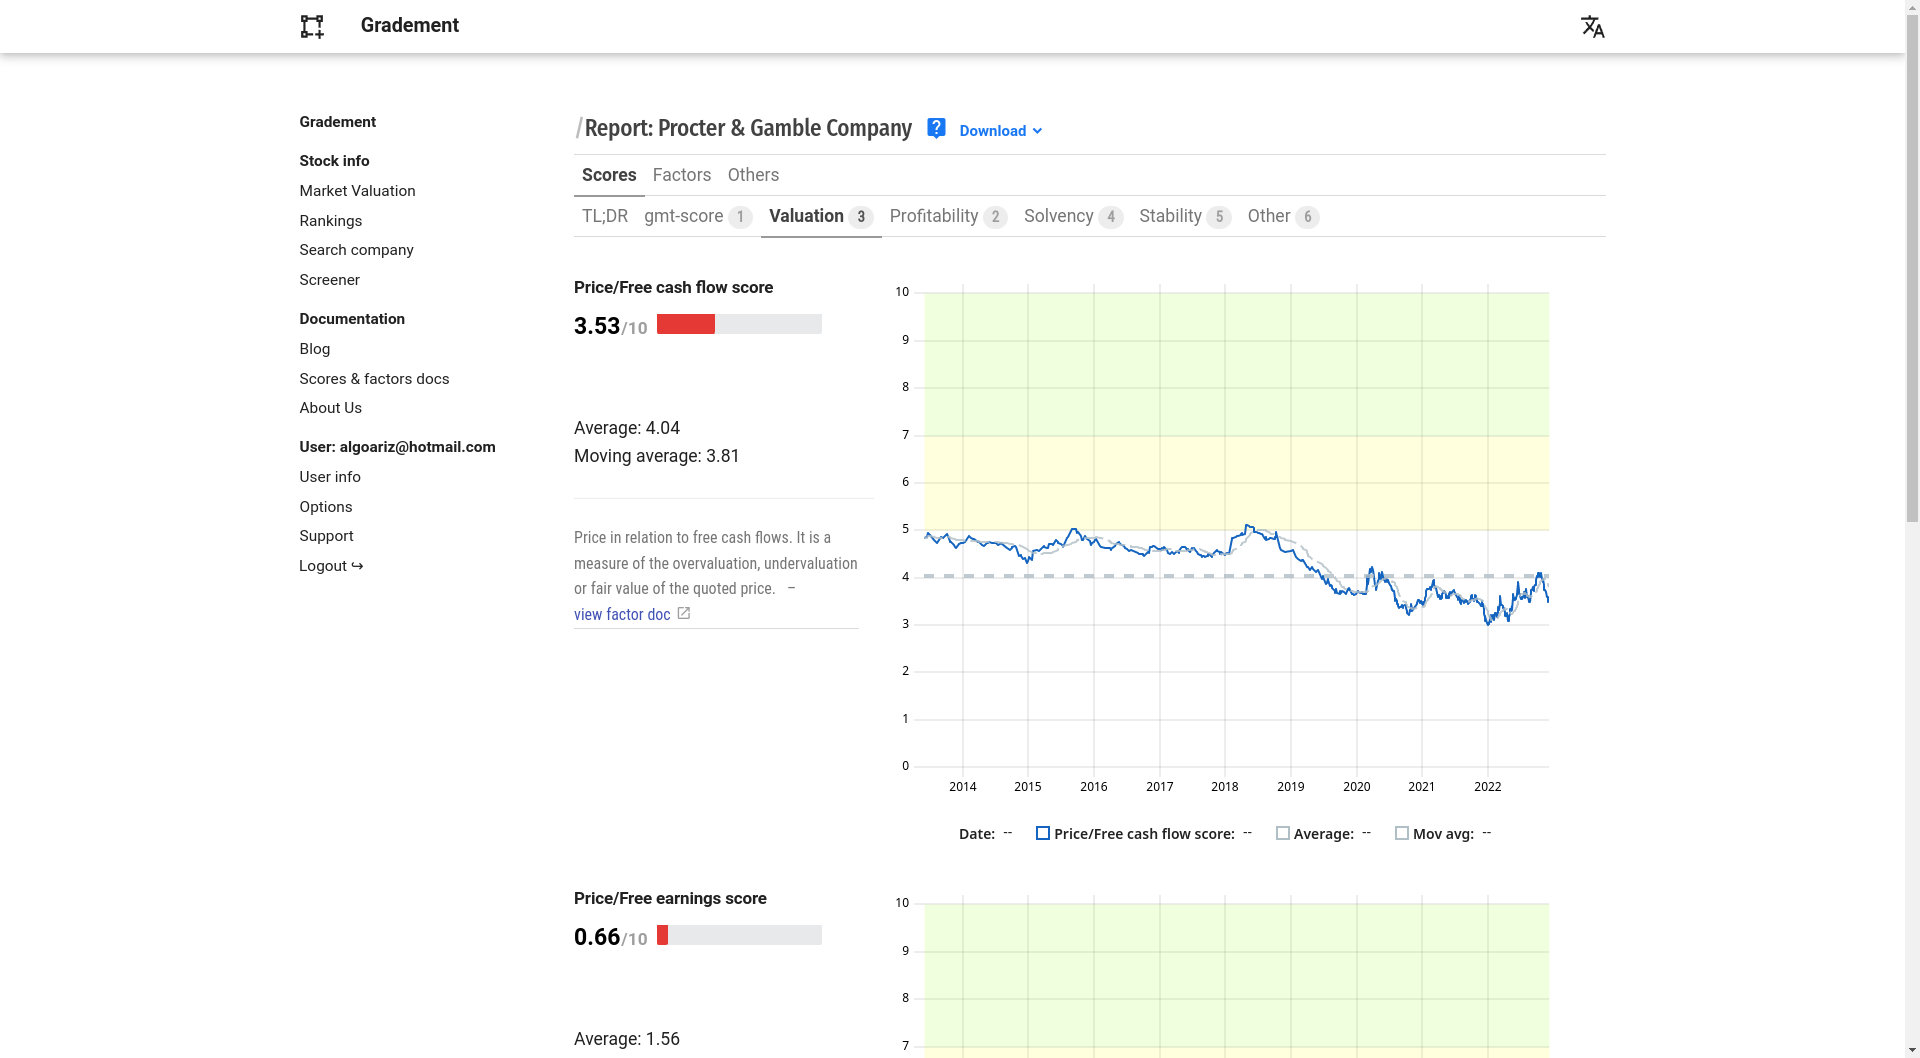Image resolution: width=1920 pixels, height=1058 pixels.
Task: Click the view factor doc link
Action: [x=622, y=615]
